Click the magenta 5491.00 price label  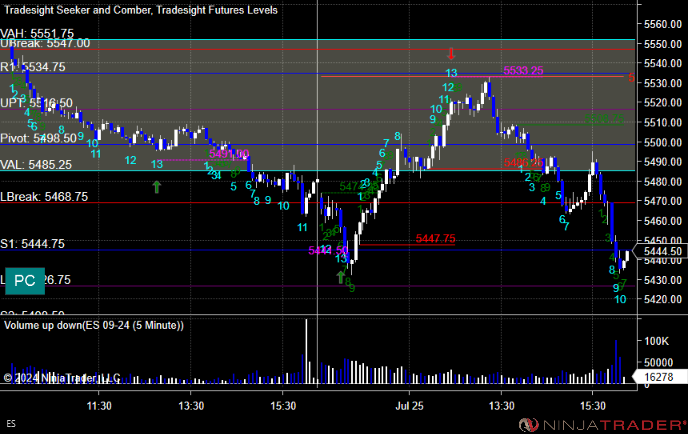point(229,154)
